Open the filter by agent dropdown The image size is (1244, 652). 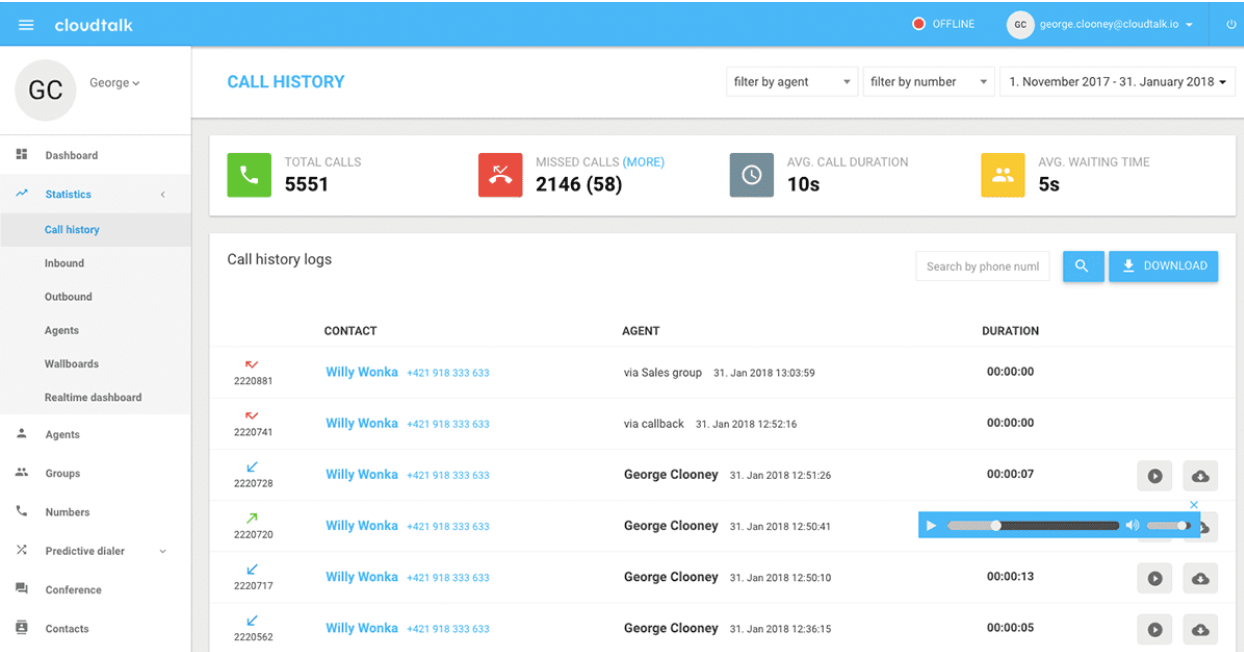tap(791, 81)
